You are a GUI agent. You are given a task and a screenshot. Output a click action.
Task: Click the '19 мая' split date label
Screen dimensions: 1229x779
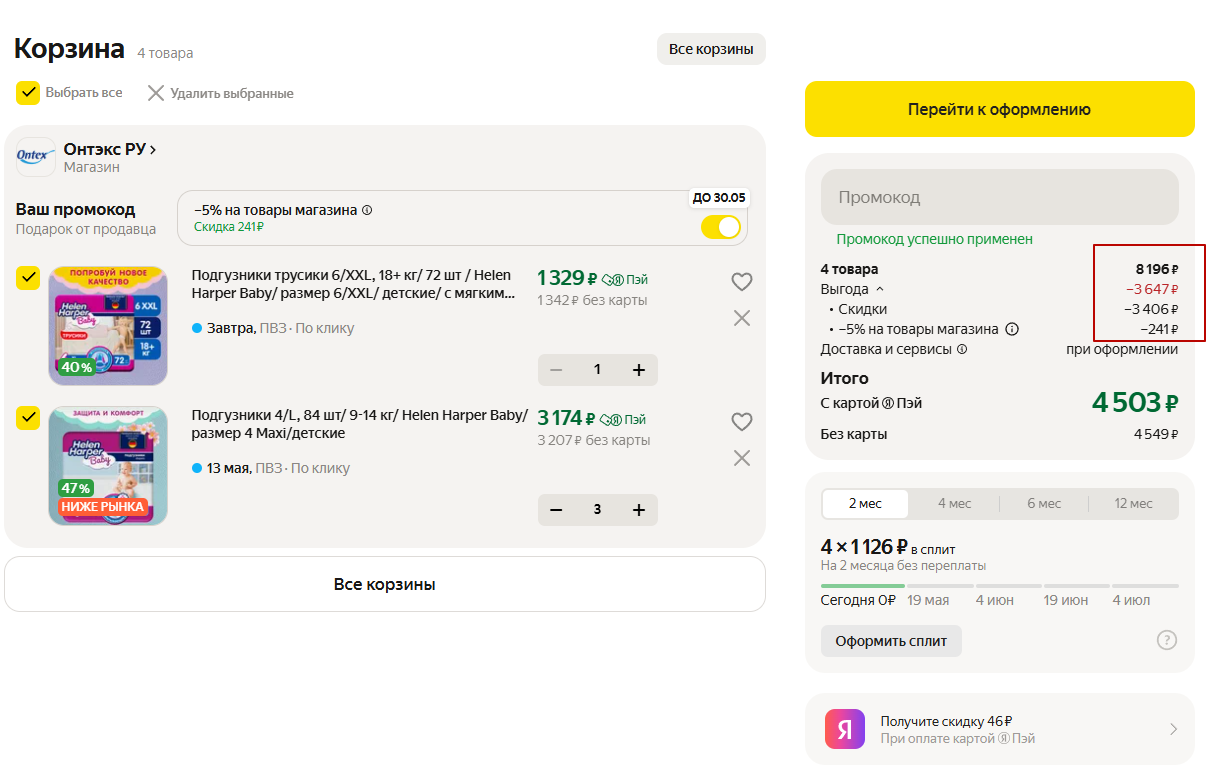pyautogui.click(x=928, y=600)
